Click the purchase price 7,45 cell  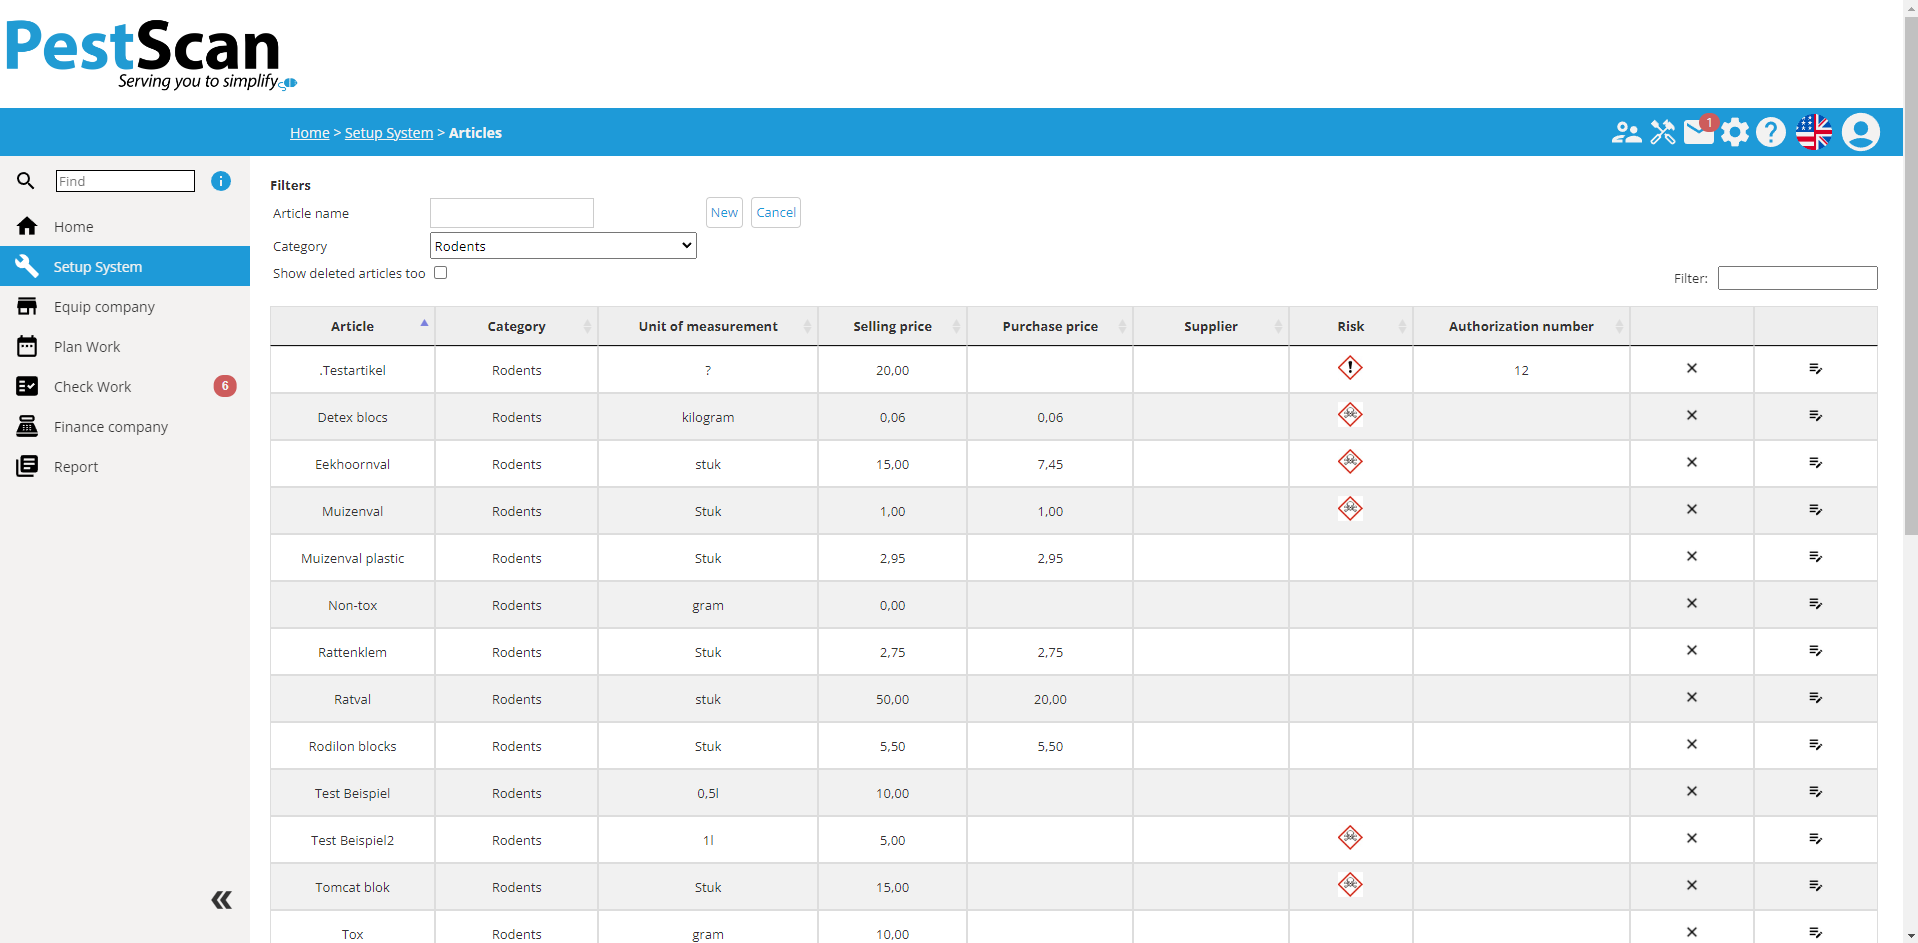(x=1050, y=464)
